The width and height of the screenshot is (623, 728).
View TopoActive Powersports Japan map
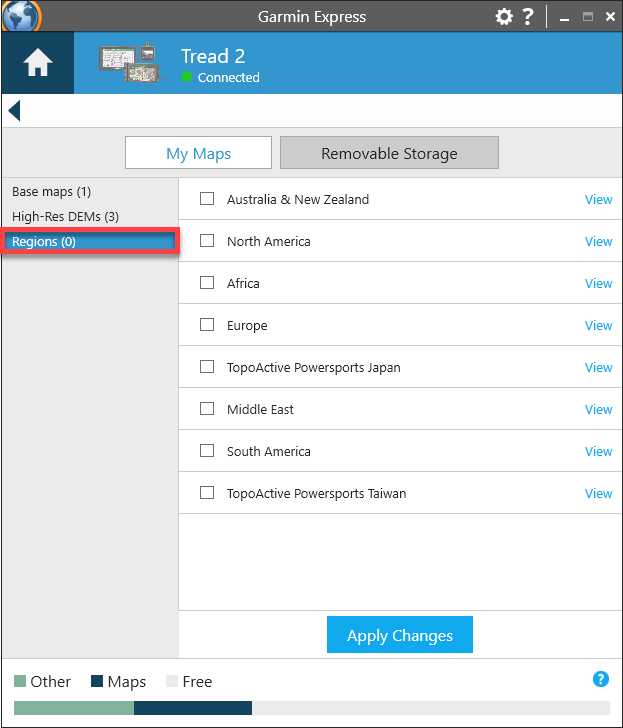click(x=598, y=367)
